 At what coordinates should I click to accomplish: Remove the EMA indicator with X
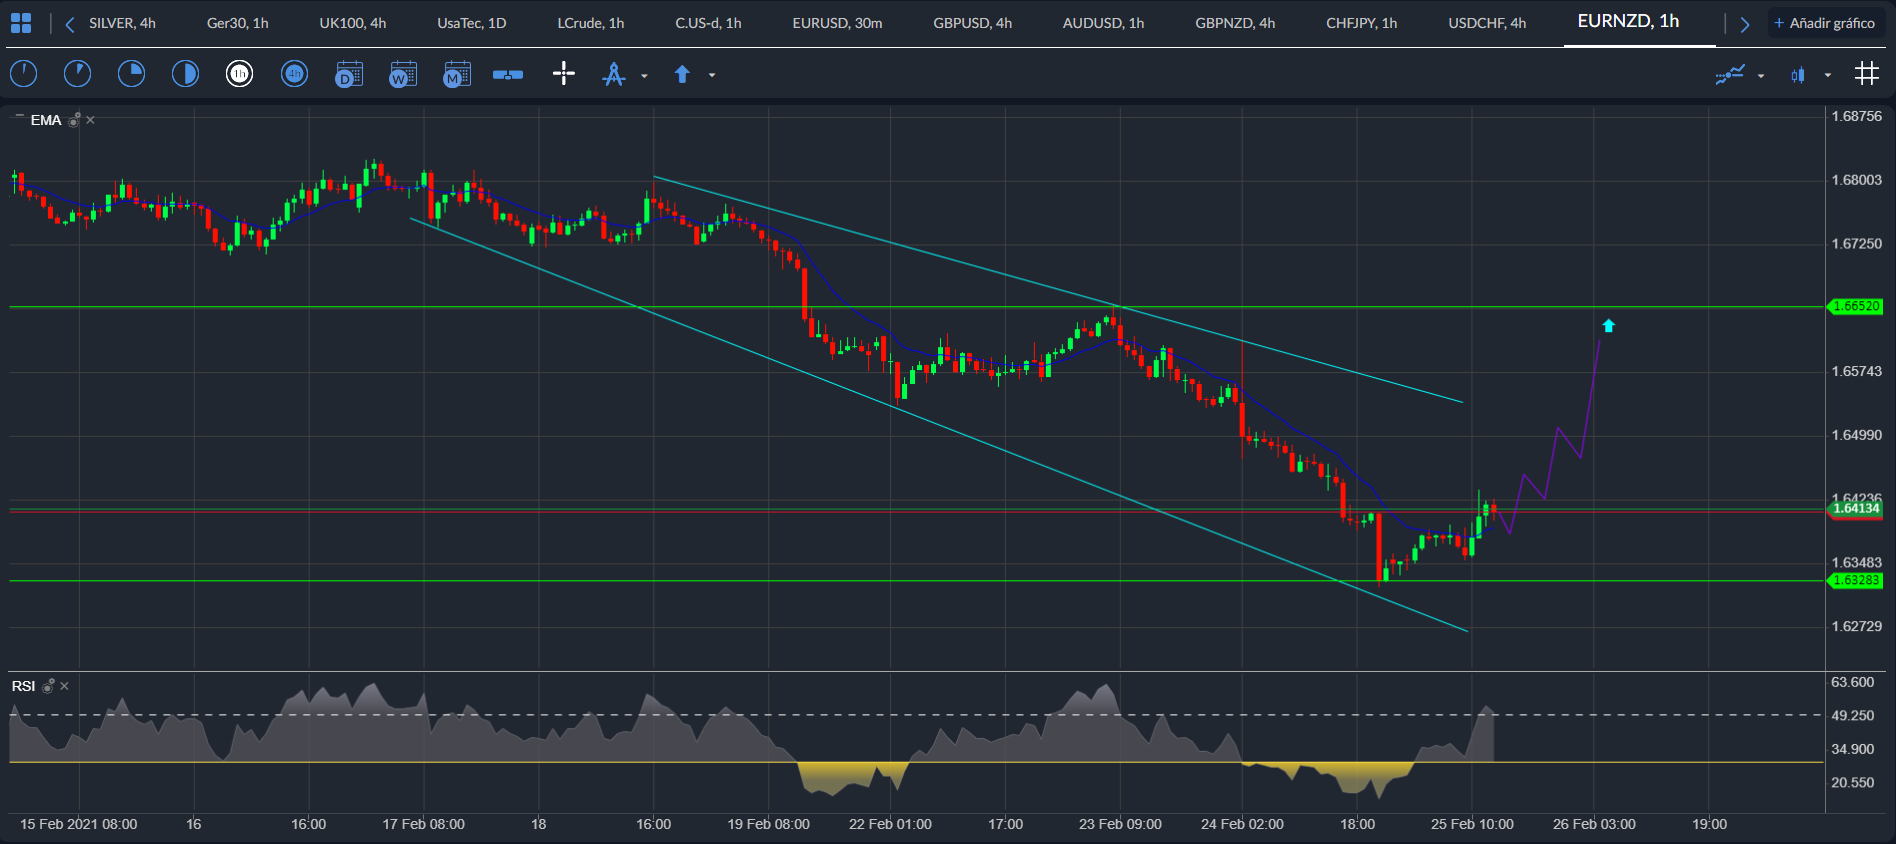(90, 120)
